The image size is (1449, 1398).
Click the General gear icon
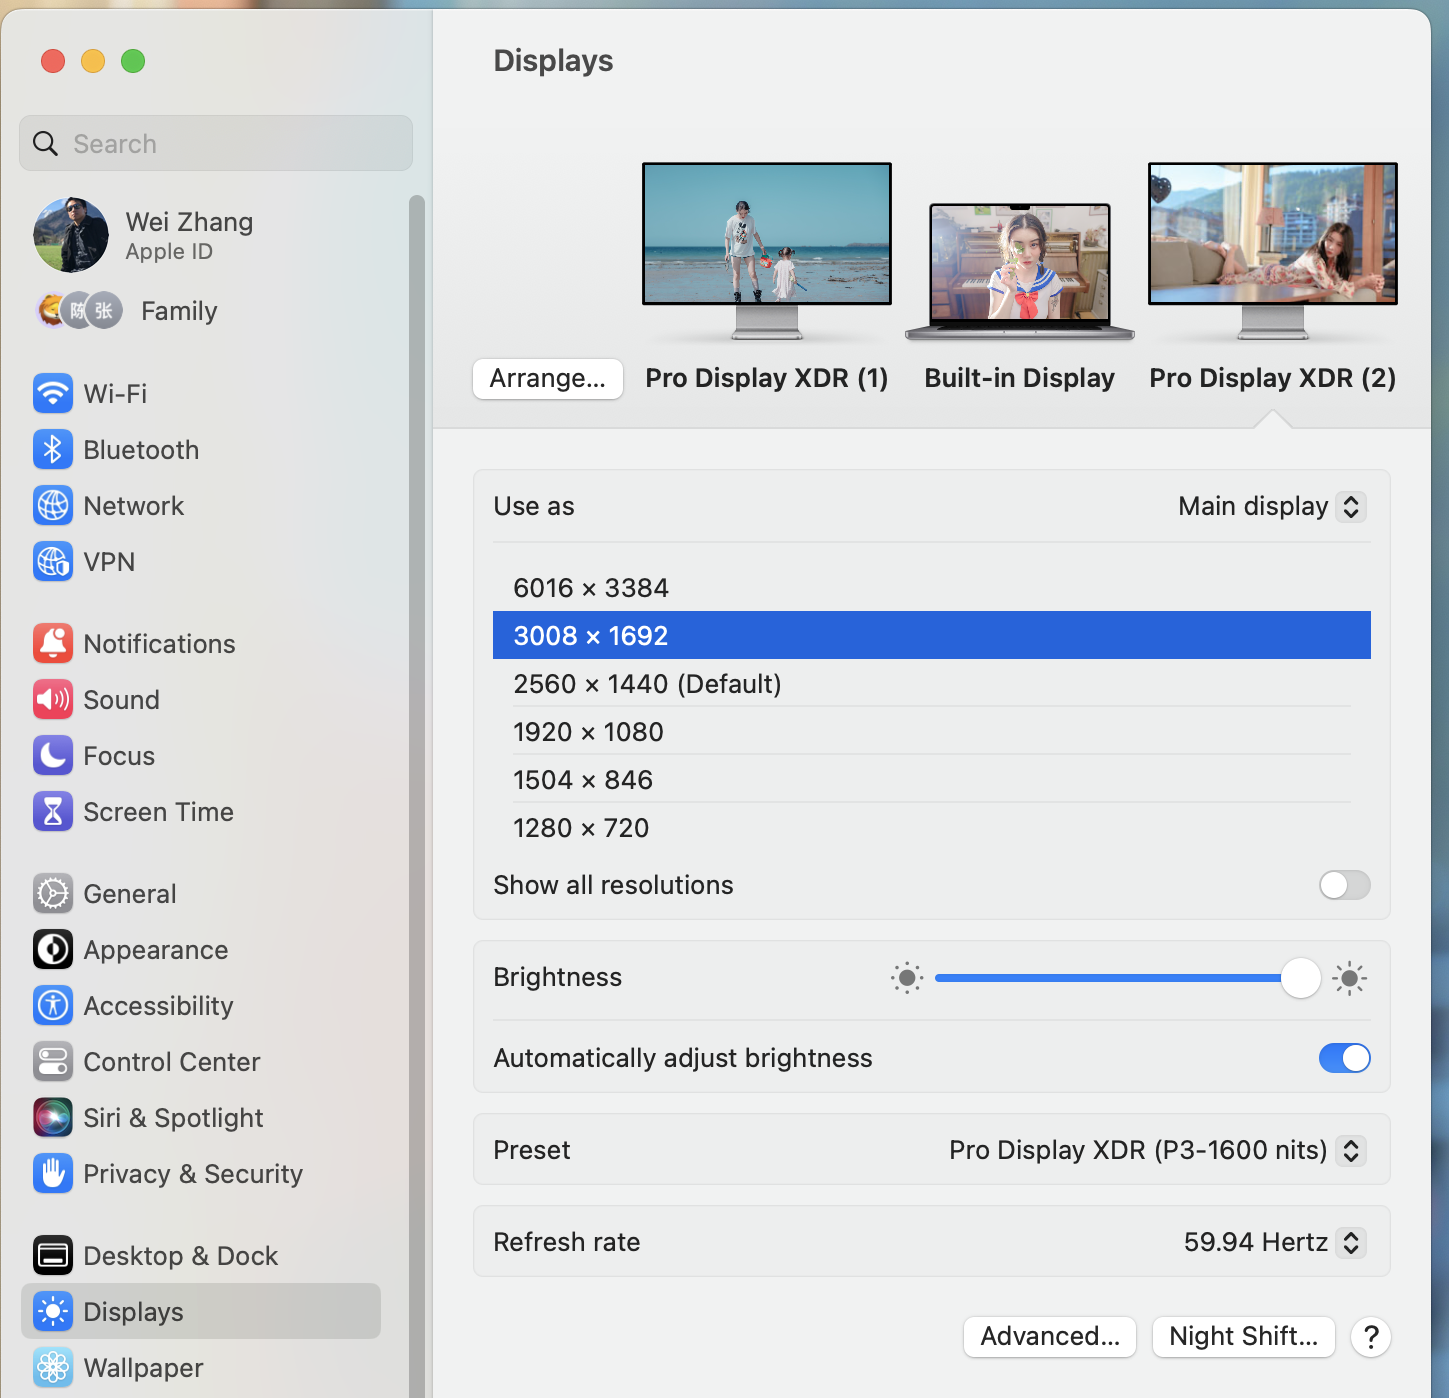click(x=53, y=894)
